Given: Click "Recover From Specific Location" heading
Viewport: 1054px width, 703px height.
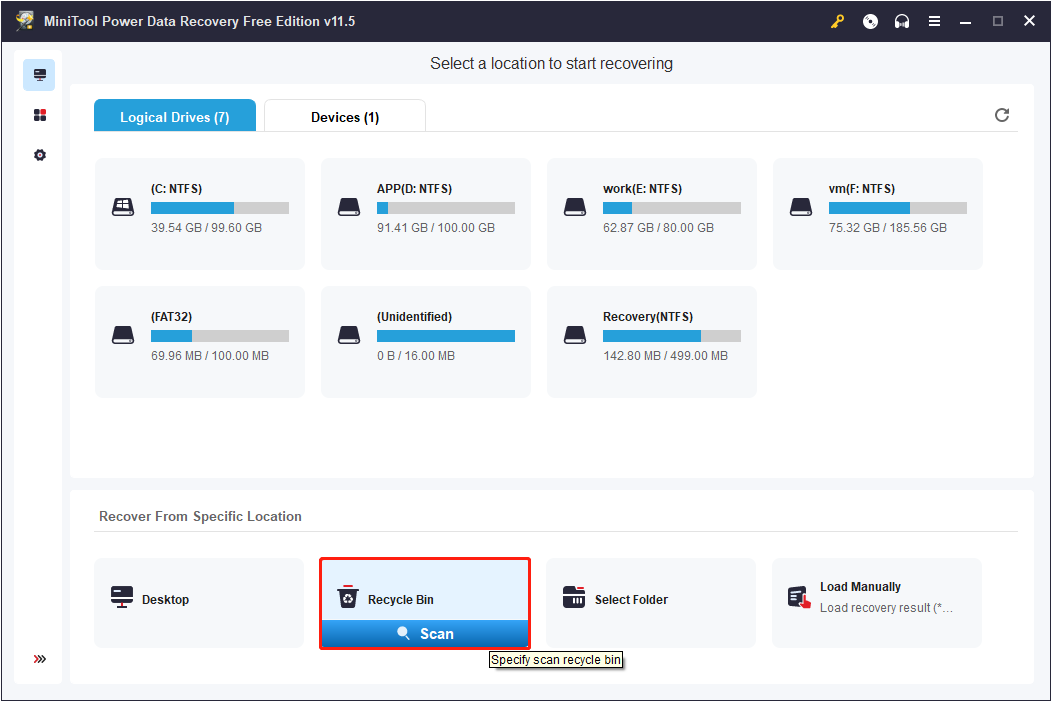Looking at the screenshot, I should click(x=200, y=516).
